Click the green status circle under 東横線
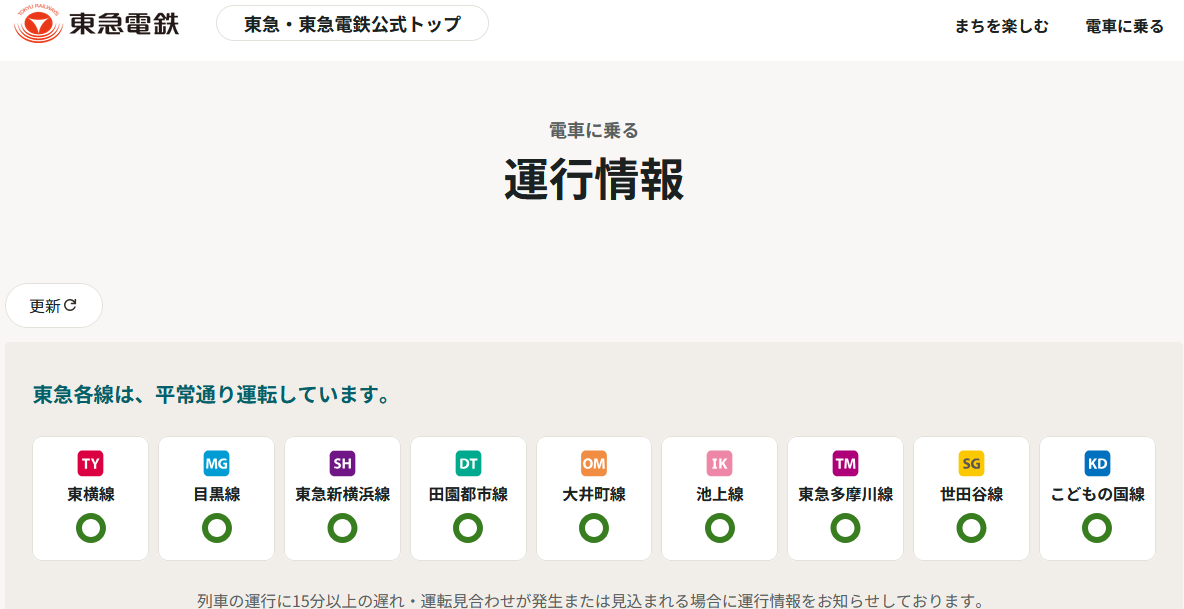 [91, 528]
